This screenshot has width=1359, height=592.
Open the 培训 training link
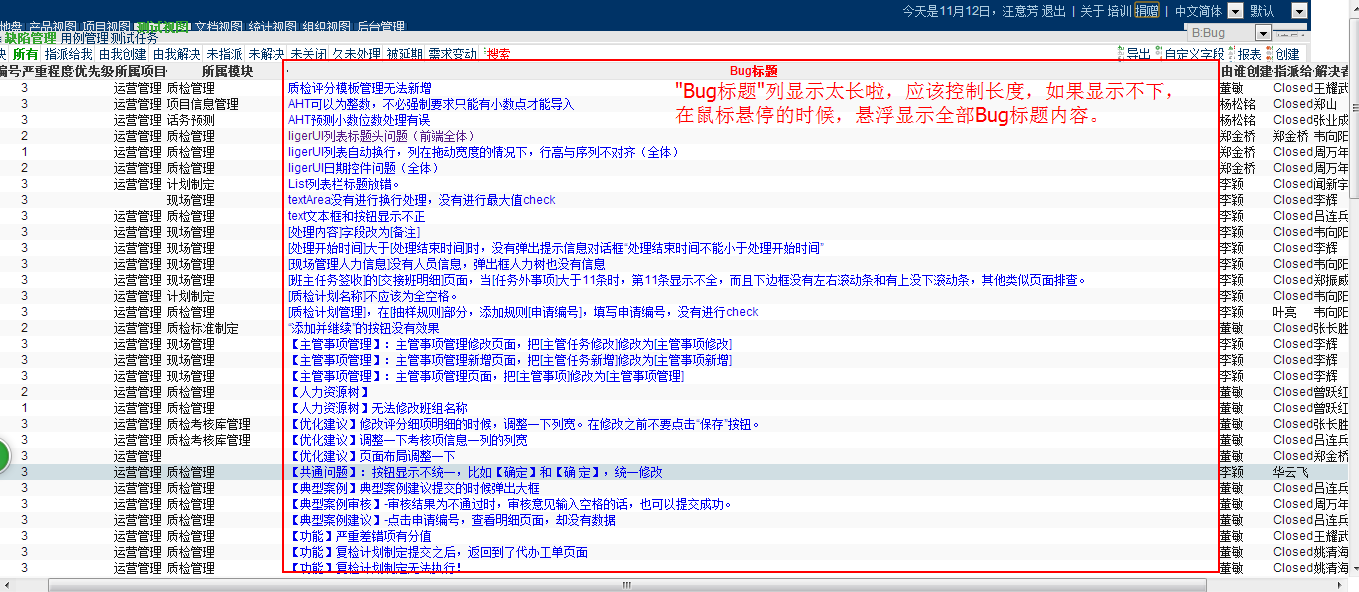click(x=1119, y=11)
